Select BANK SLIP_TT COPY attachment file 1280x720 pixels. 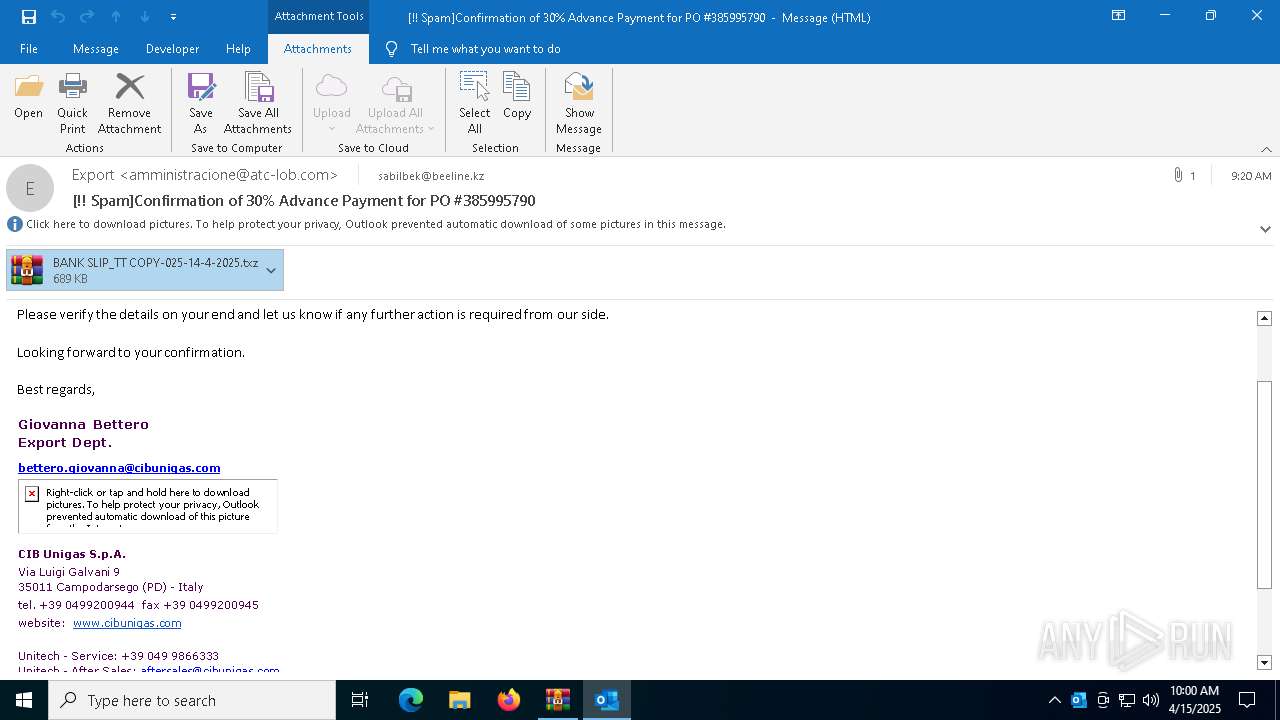(133, 270)
